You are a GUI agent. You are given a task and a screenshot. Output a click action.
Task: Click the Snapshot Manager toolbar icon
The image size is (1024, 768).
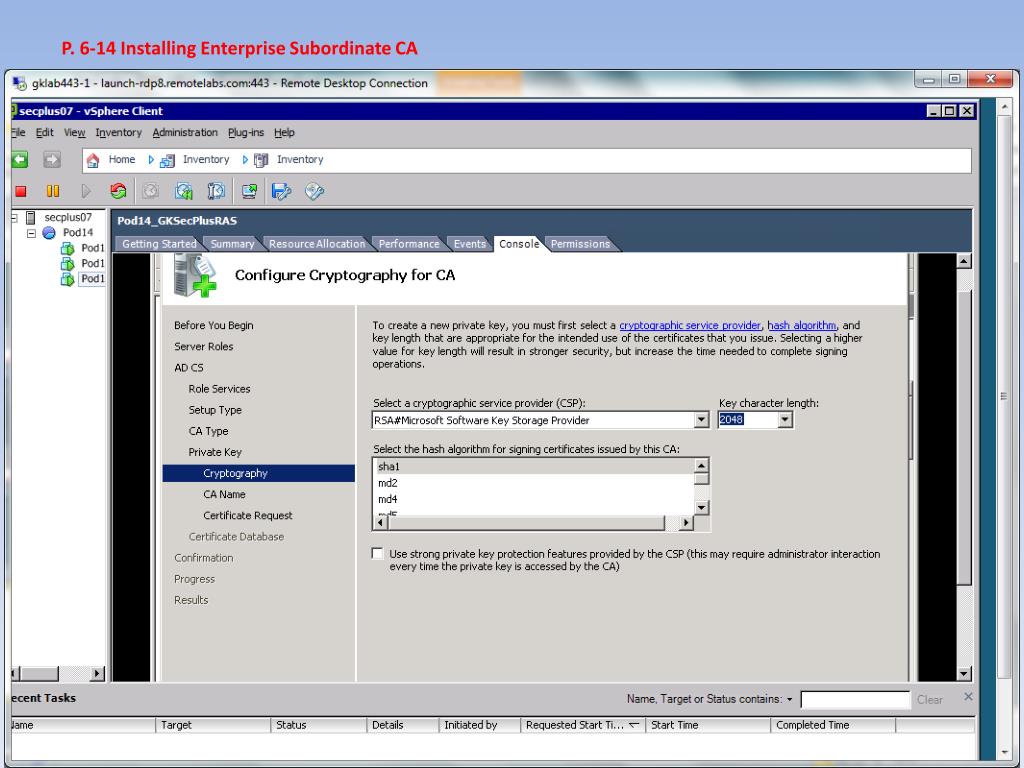point(216,191)
